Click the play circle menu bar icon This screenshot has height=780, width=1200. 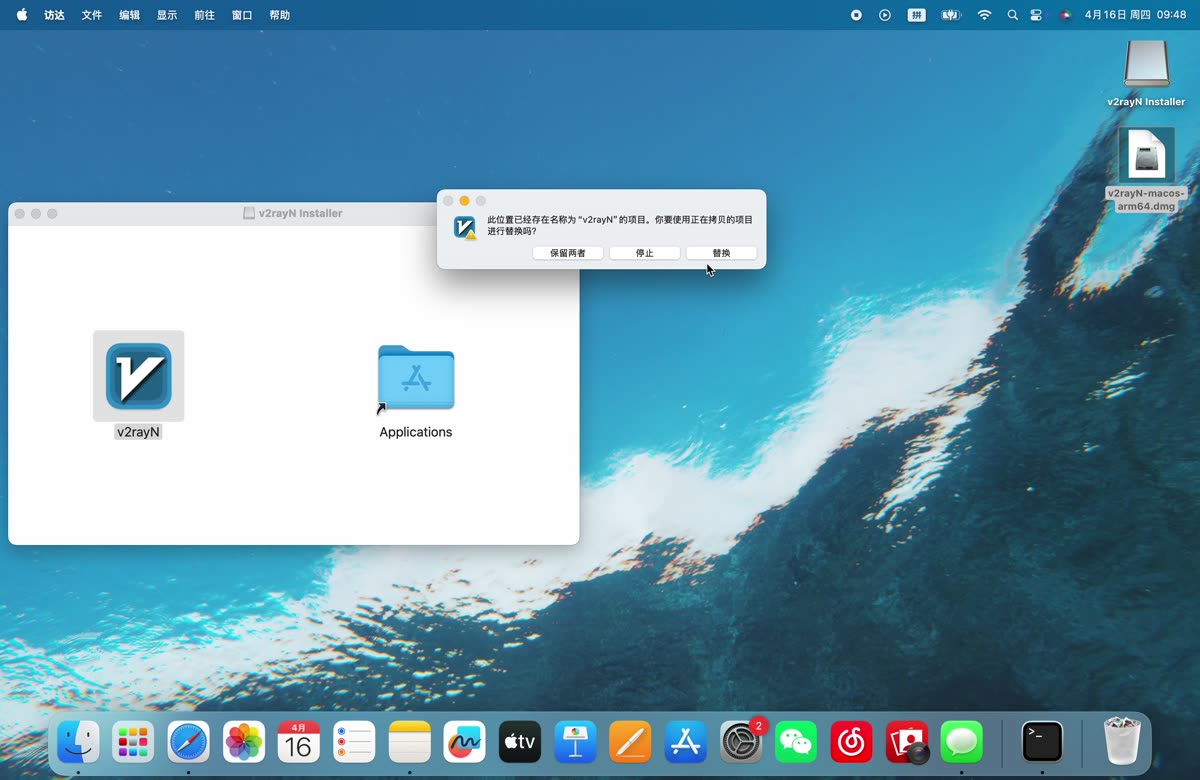point(885,15)
